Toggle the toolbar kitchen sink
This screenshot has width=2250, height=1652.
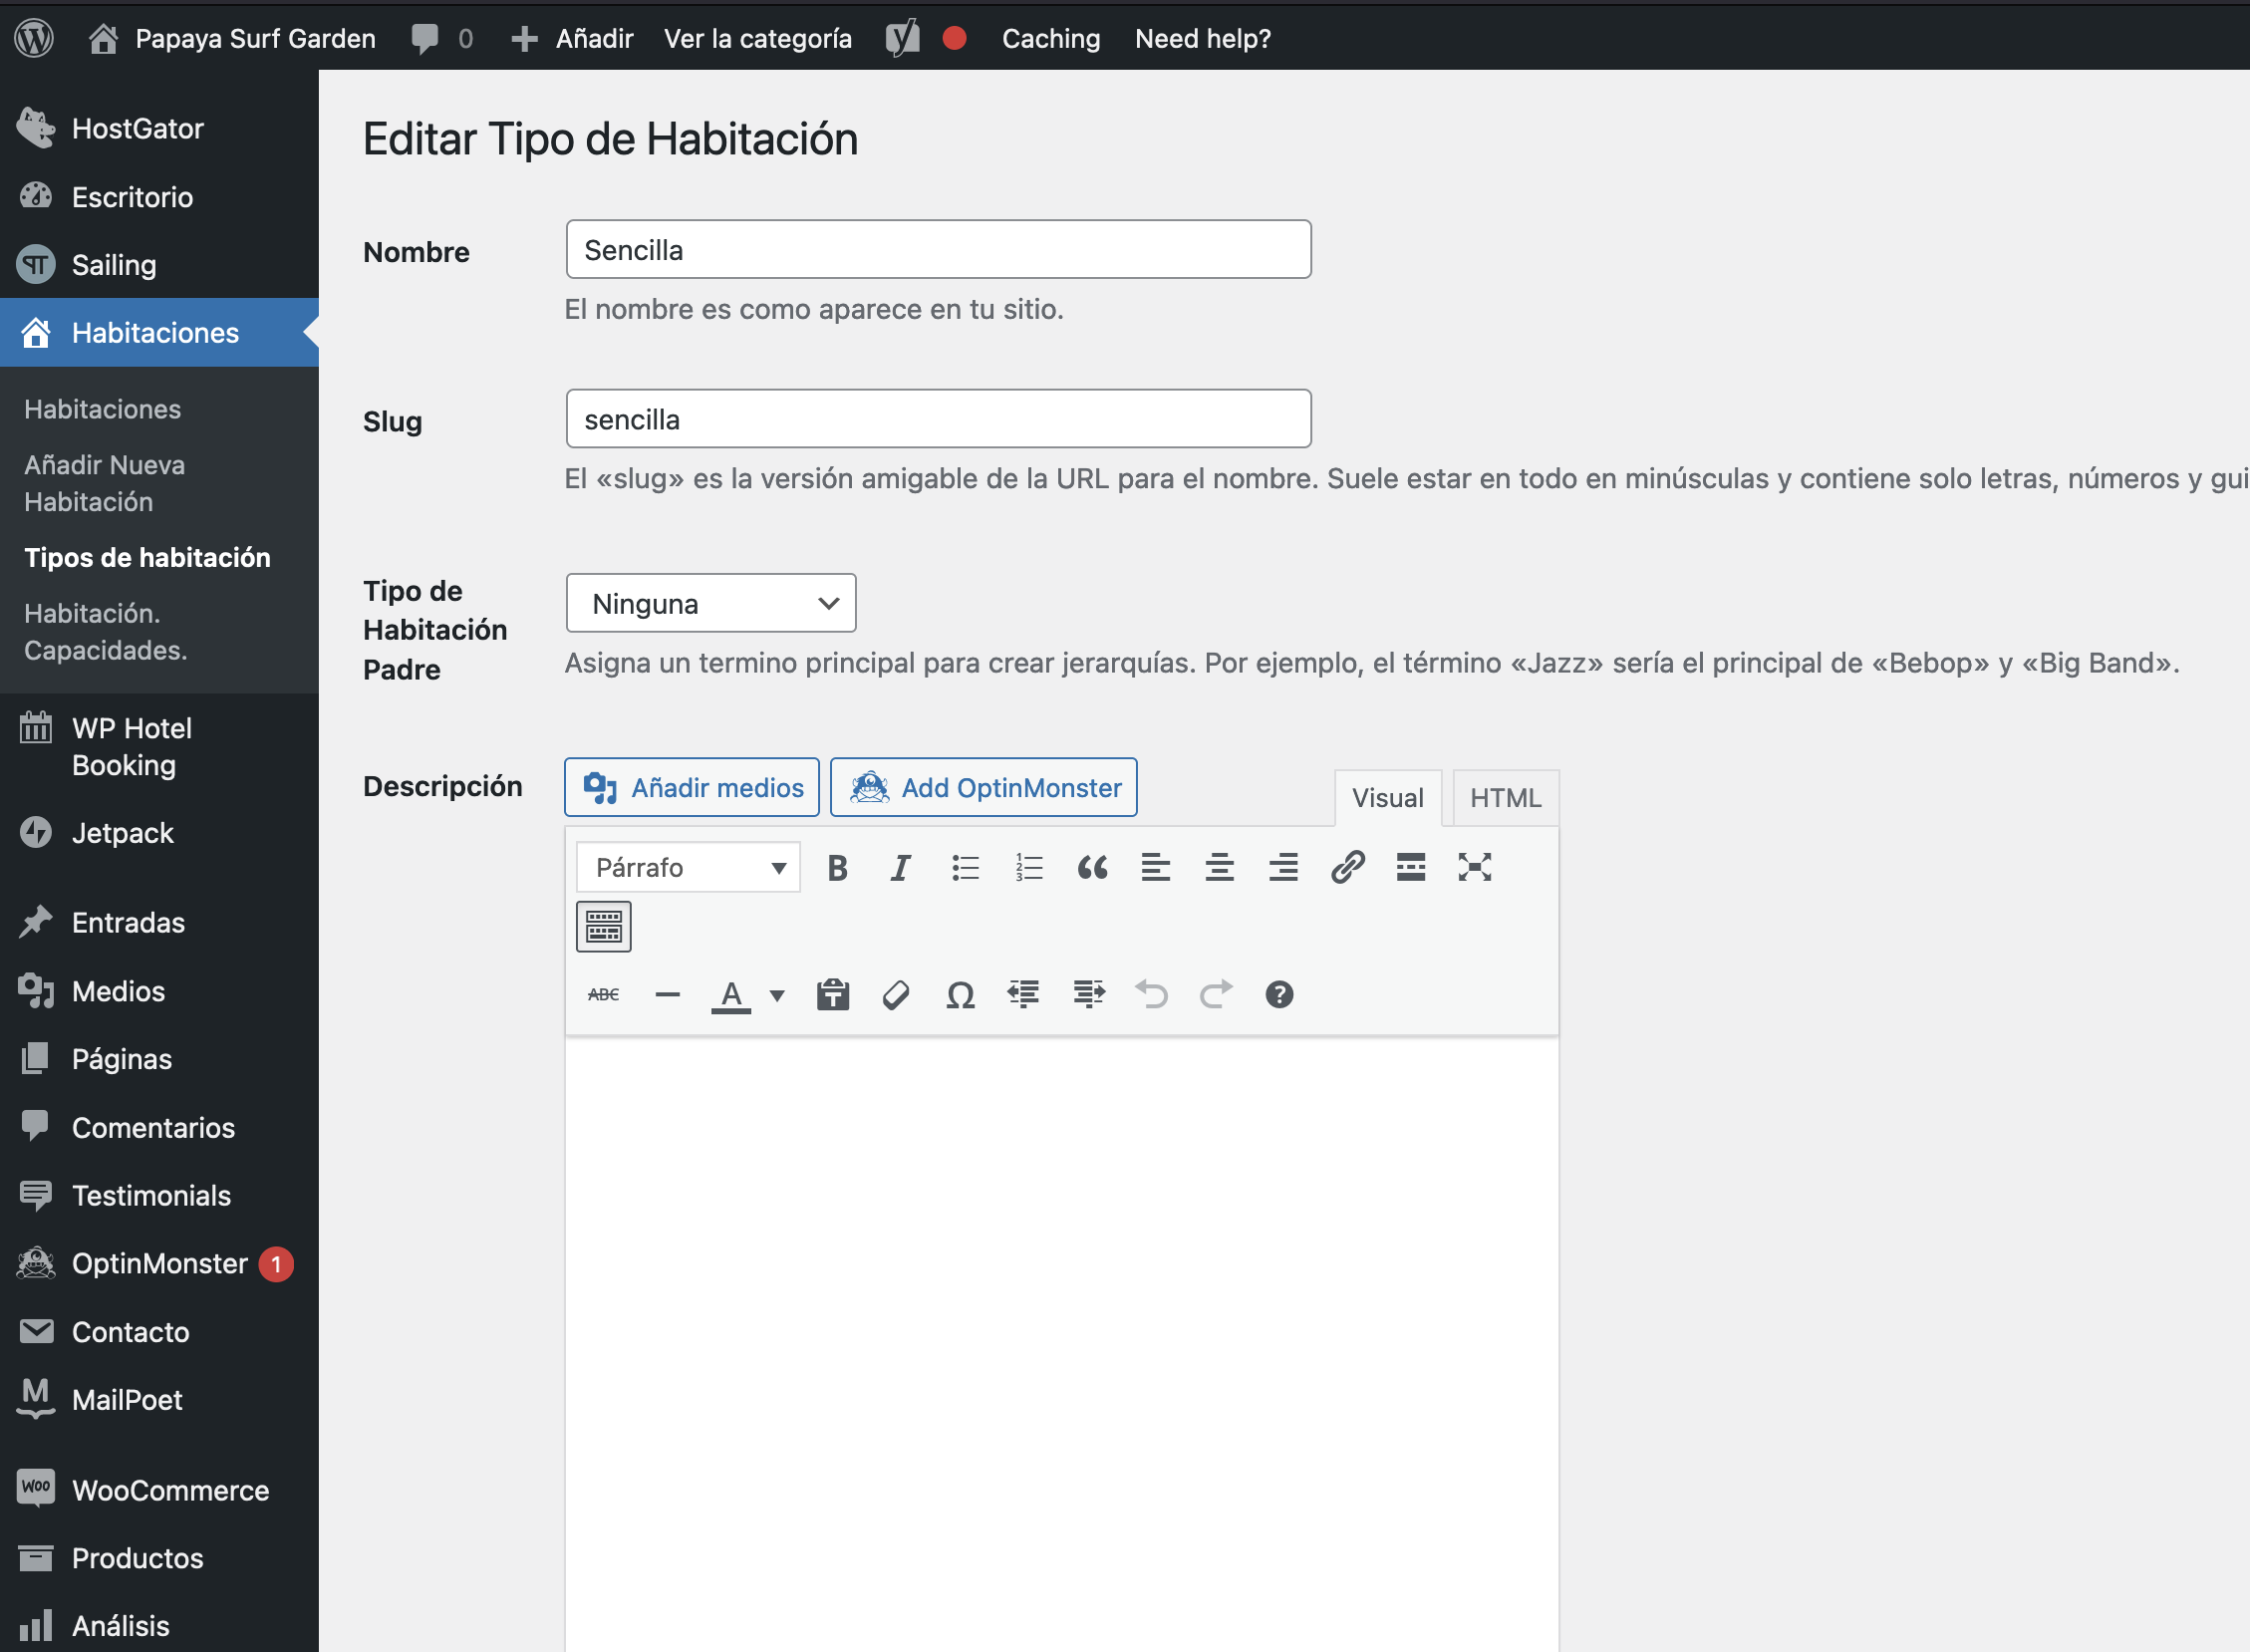click(603, 927)
